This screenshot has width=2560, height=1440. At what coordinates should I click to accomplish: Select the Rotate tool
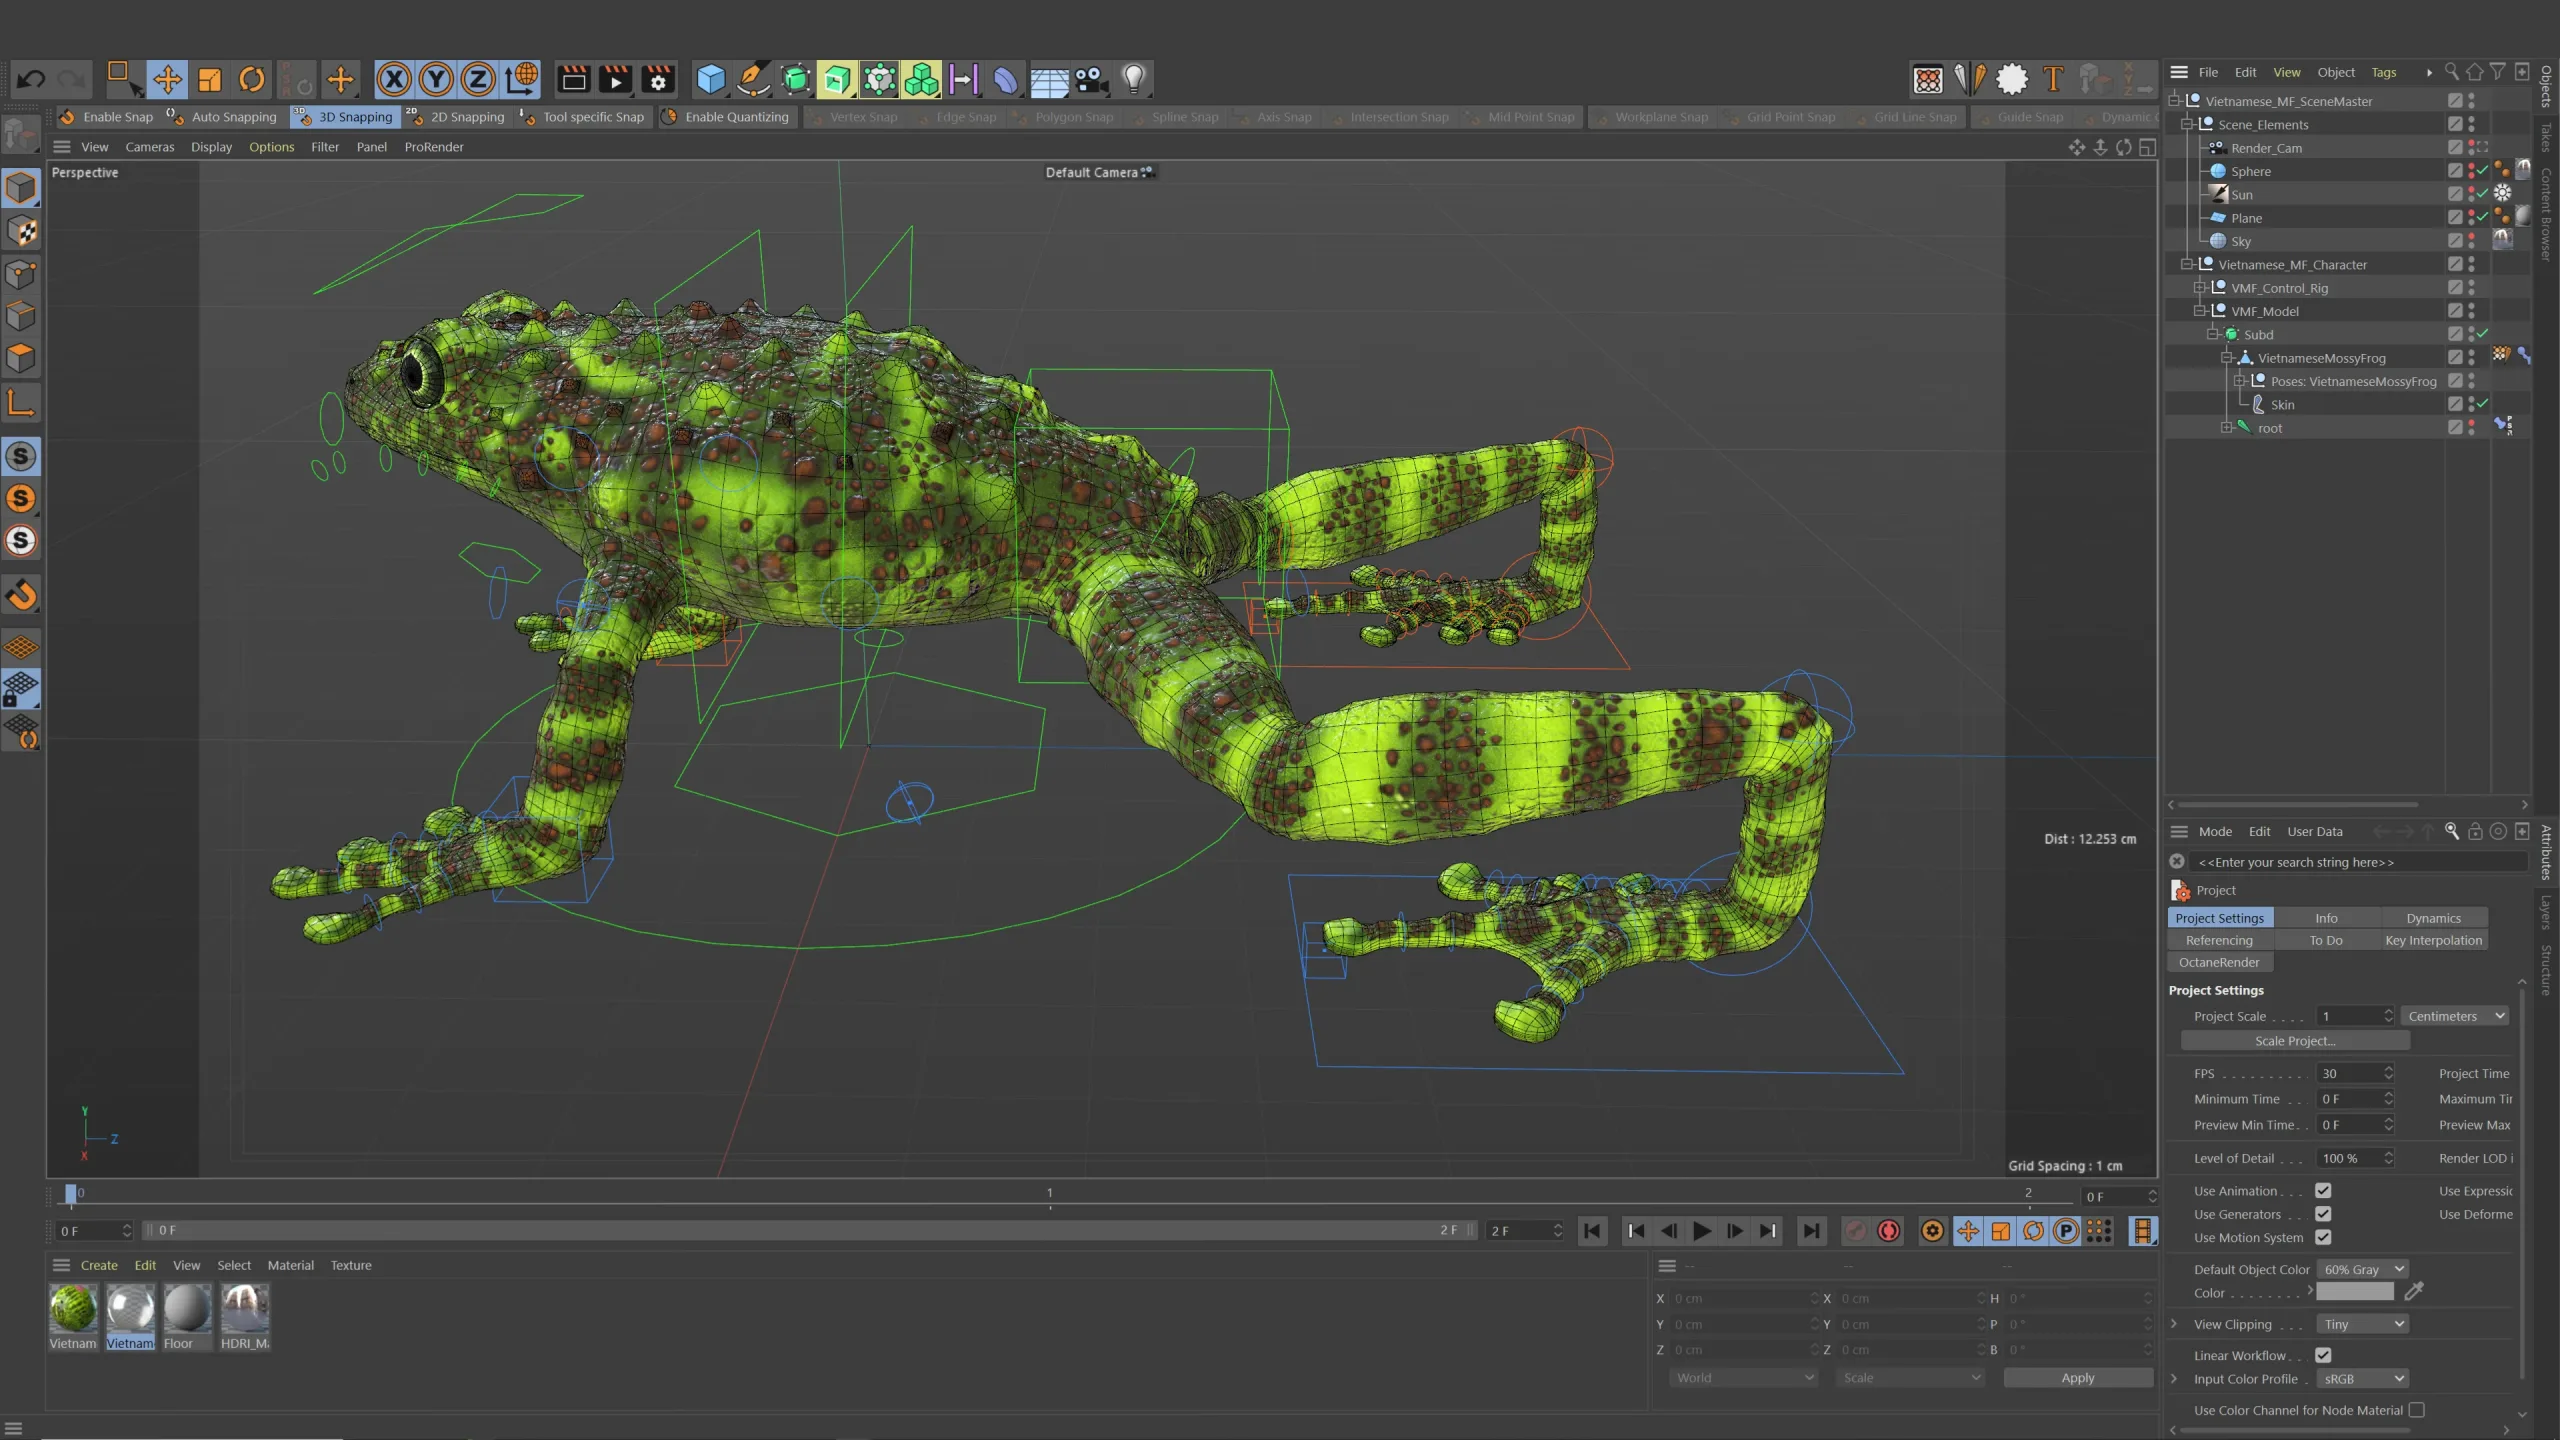[252, 79]
